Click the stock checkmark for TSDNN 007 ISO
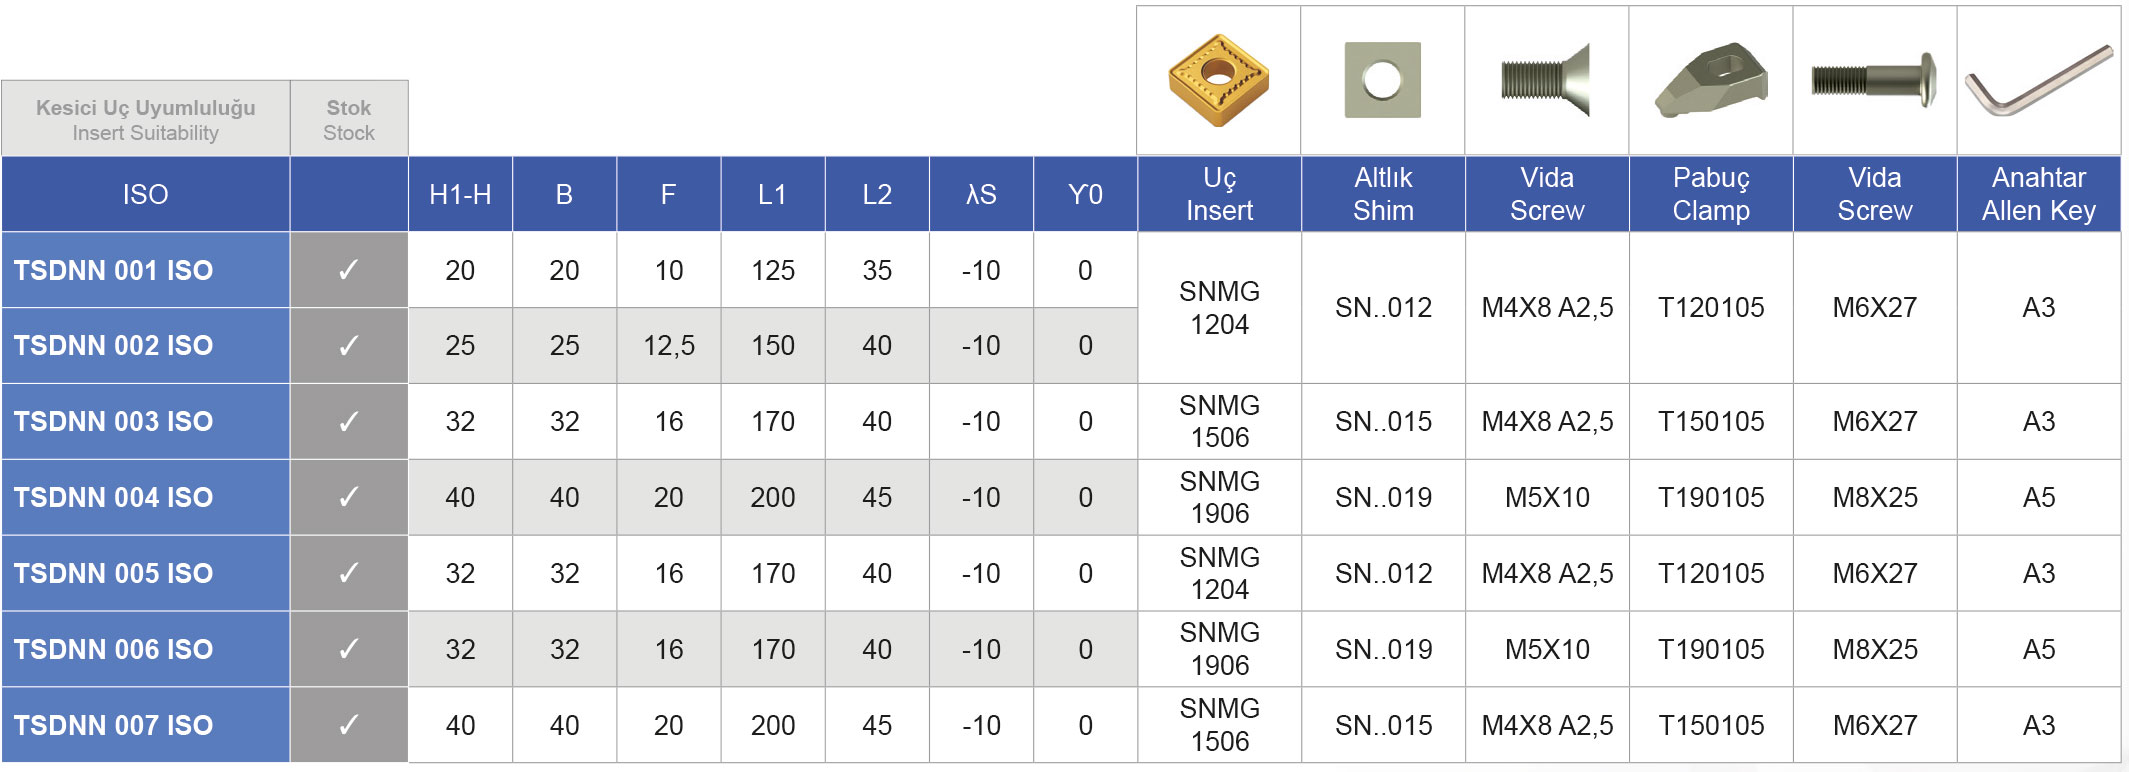The height and width of the screenshot is (772, 2129). click(x=349, y=725)
